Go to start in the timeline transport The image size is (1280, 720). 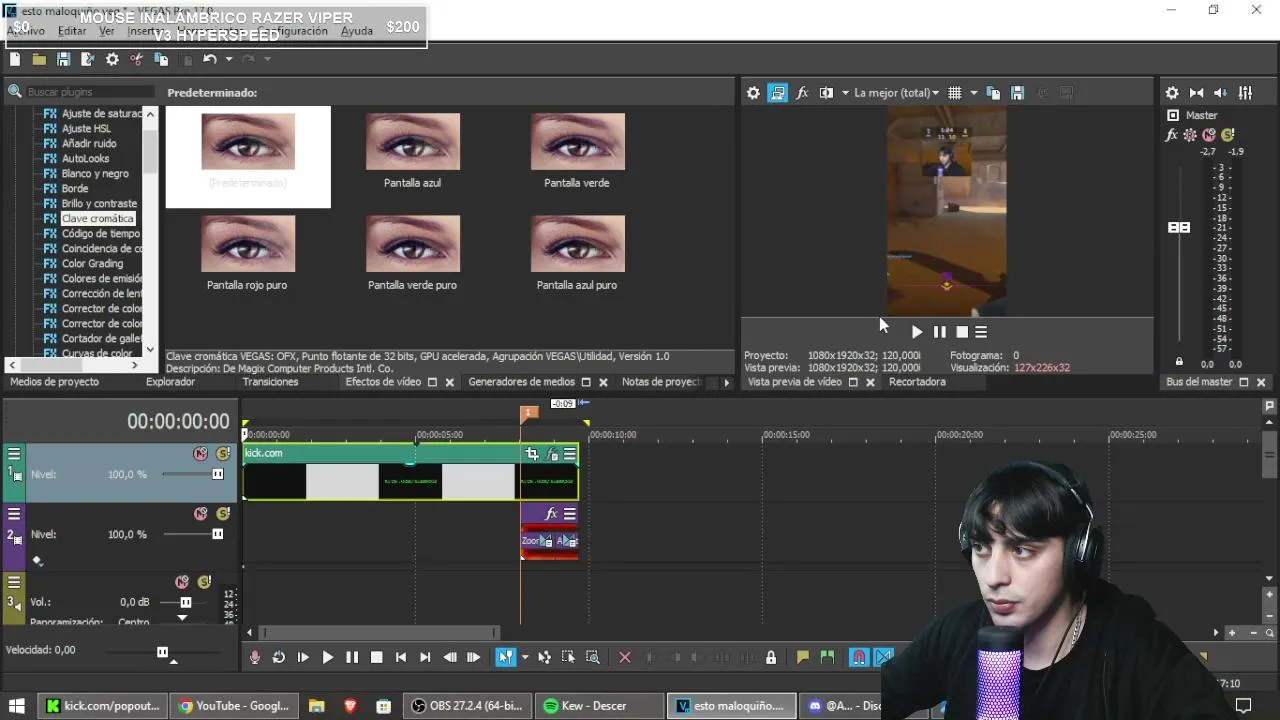click(x=401, y=657)
